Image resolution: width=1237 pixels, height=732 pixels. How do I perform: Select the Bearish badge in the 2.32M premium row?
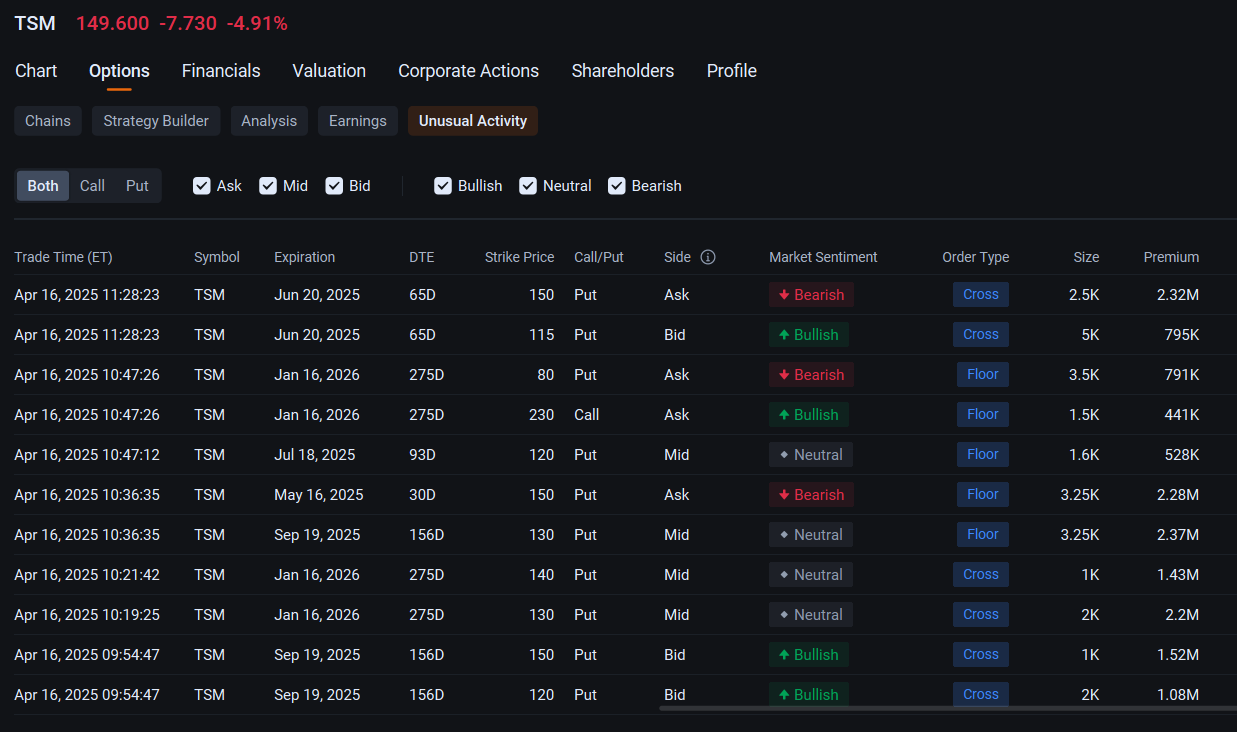point(811,295)
